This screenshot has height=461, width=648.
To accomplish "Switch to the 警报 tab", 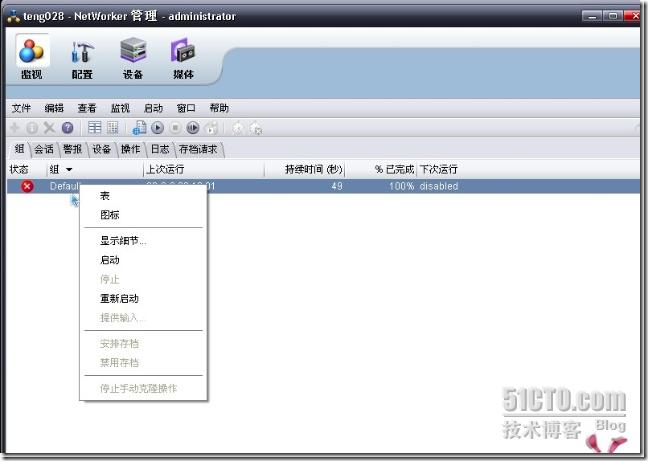I will (x=72, y=149).
